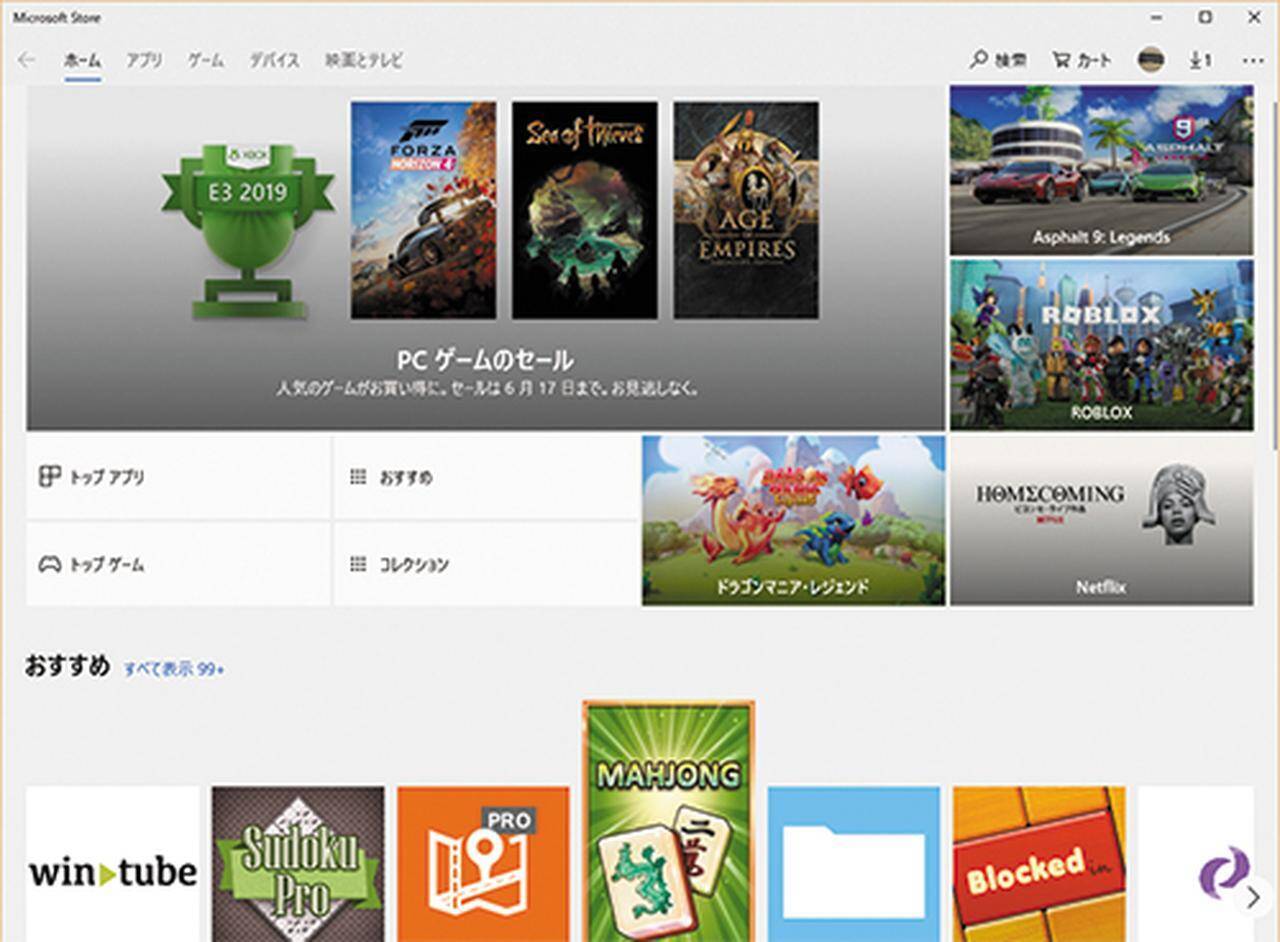The width and height of the screenshot is (1280, 942).
Task: Switch to the アプリ tab
Action: click(x=144, y=61)
